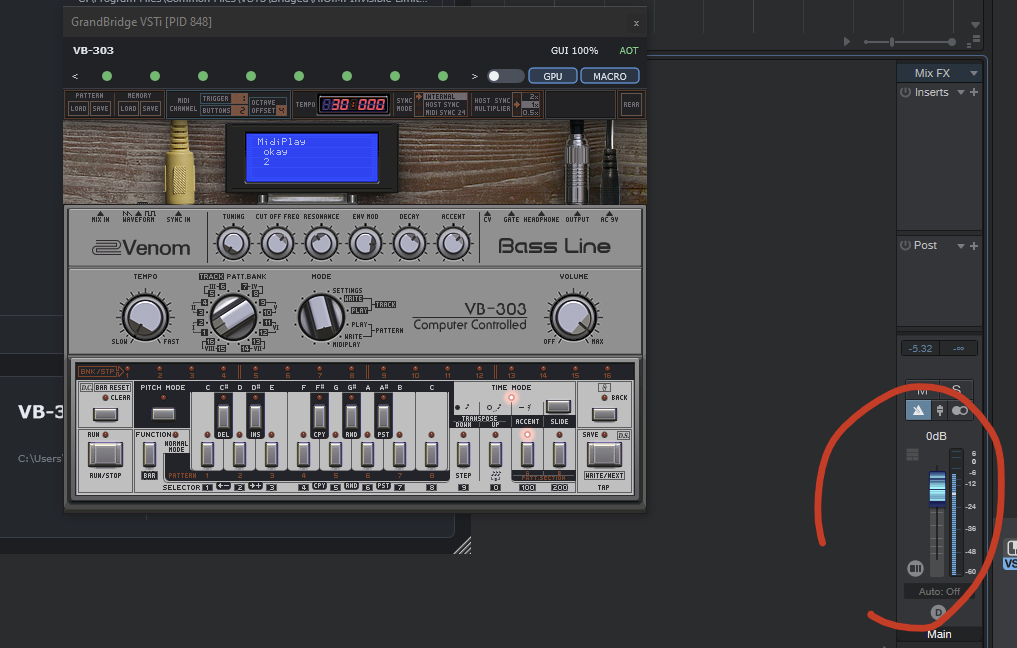Expand the Post dropdown arrow

[961, 246]
